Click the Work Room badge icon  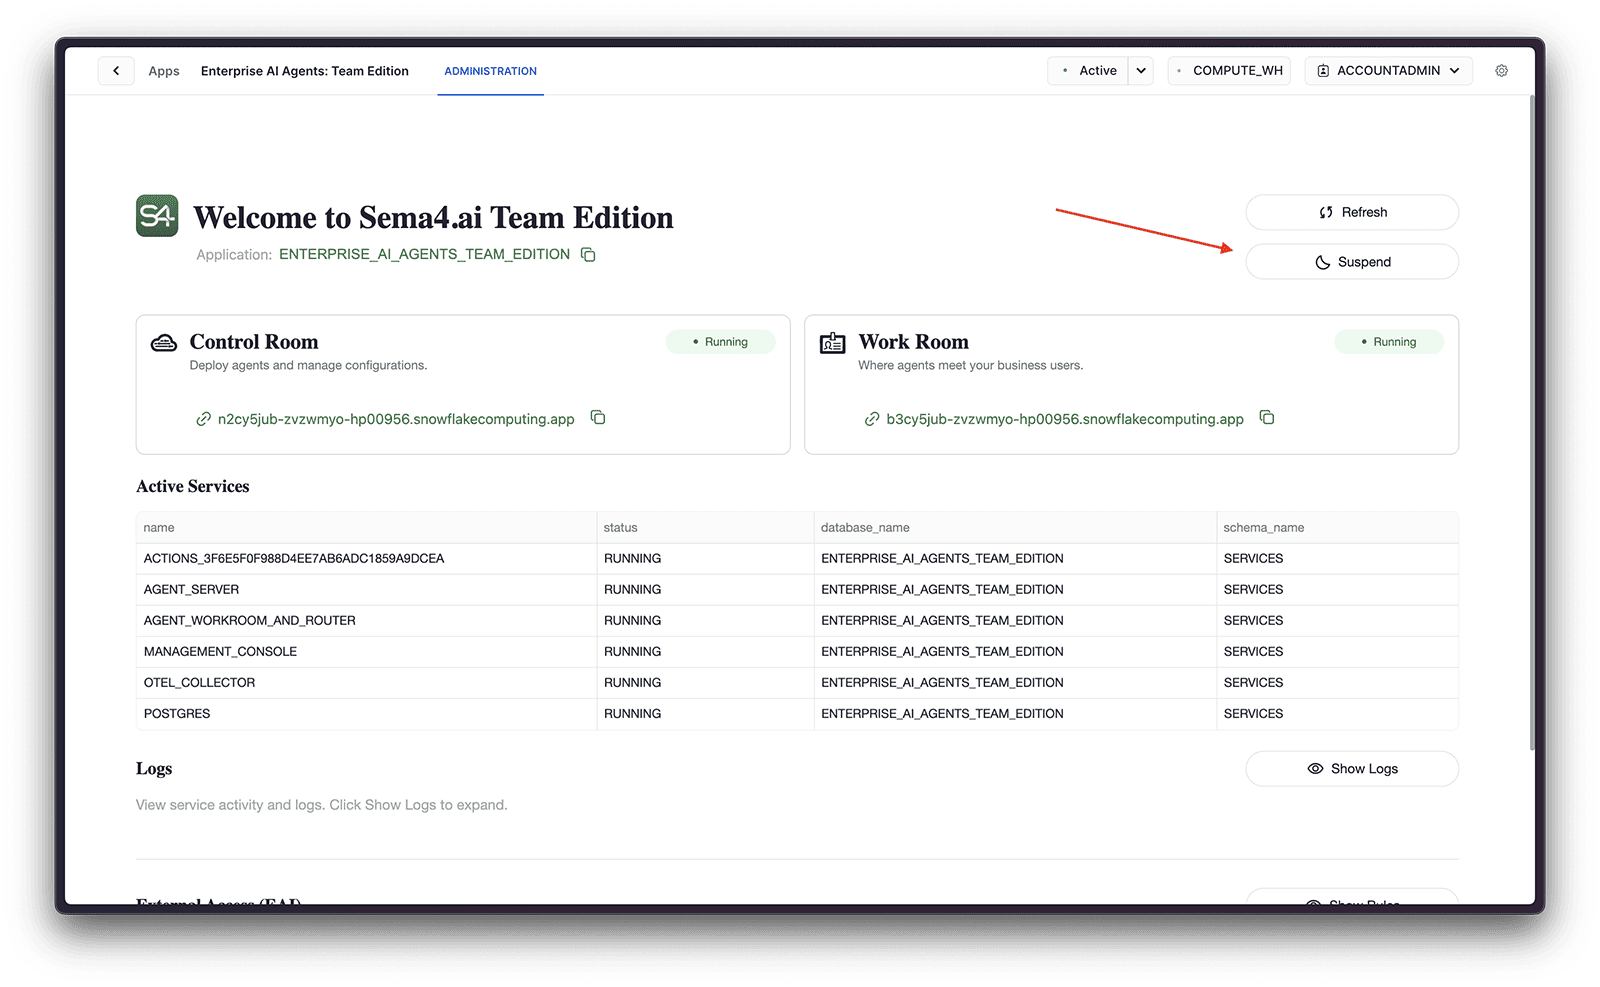(x=832, y=343)
